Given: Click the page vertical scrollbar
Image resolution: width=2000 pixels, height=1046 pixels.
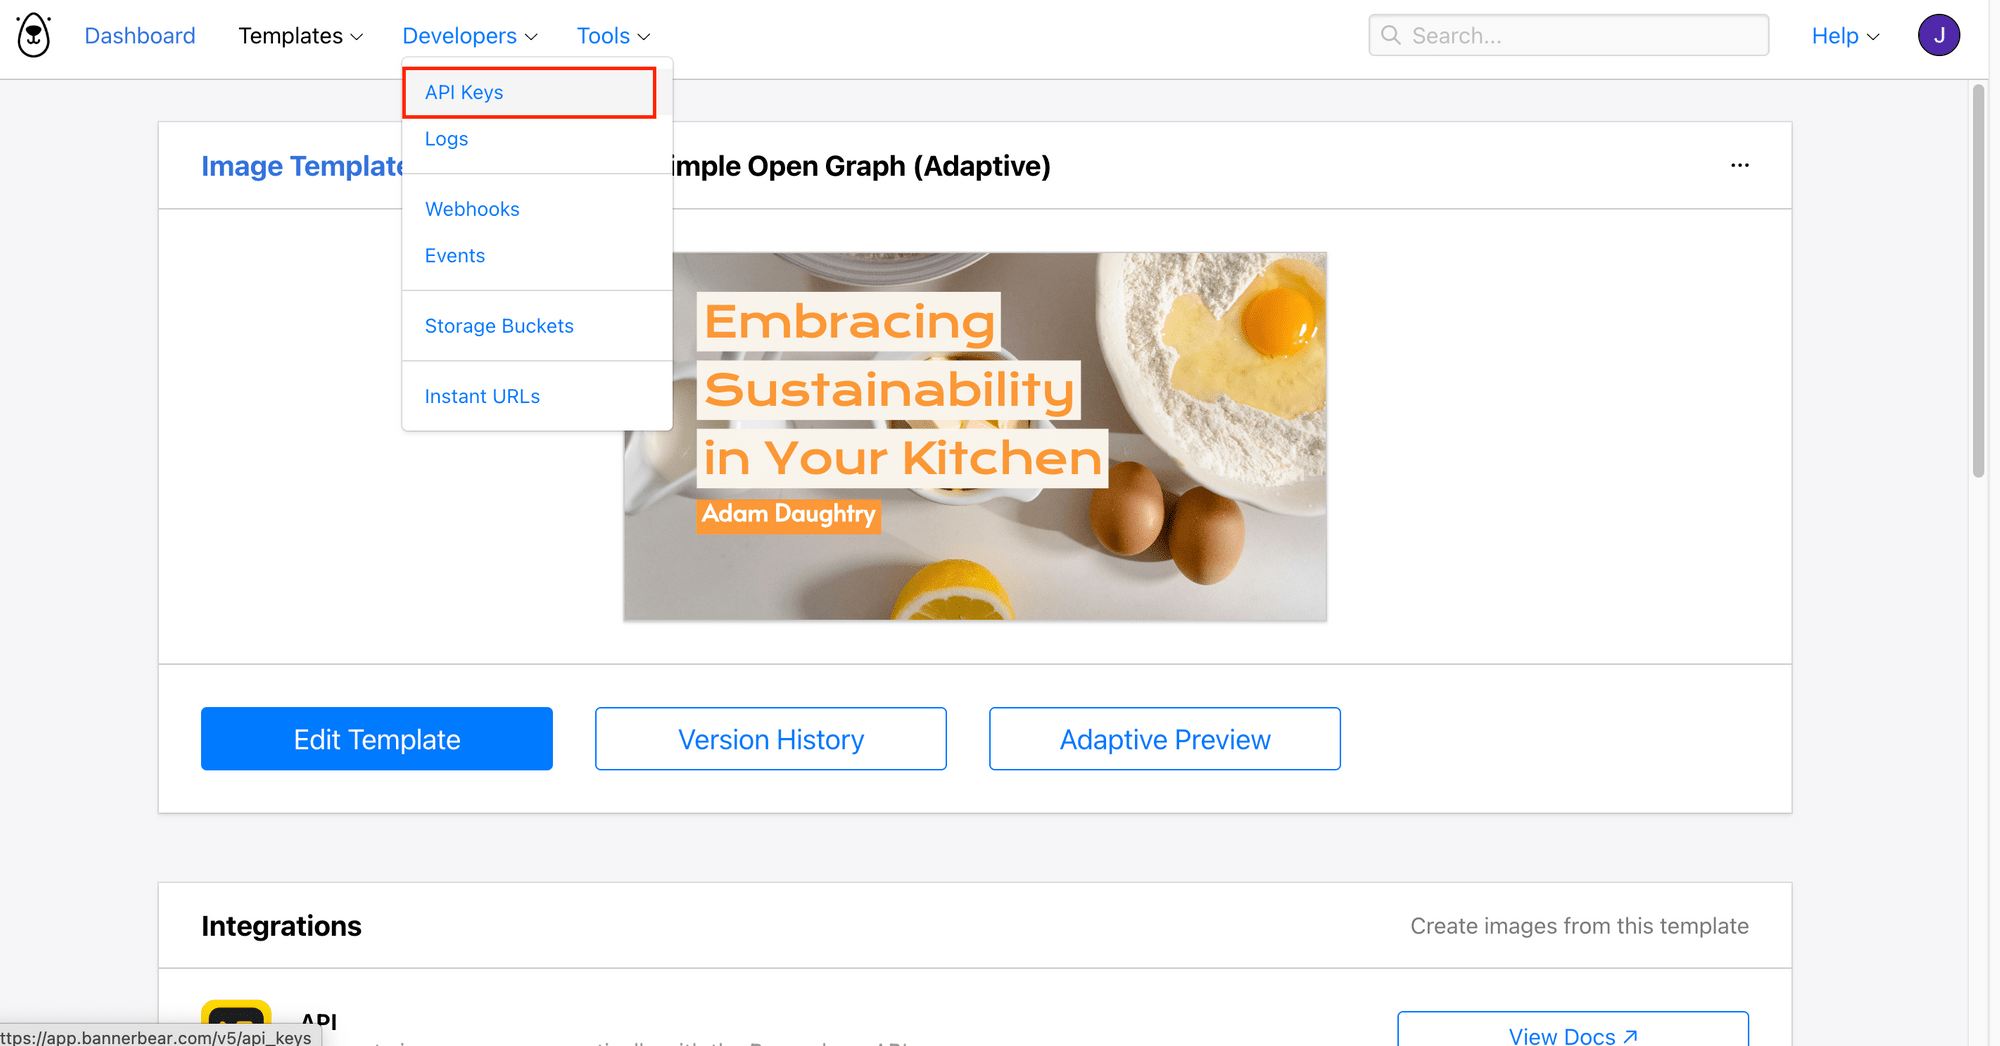Looking at the screenshot, I should [x=1978, y=280].
